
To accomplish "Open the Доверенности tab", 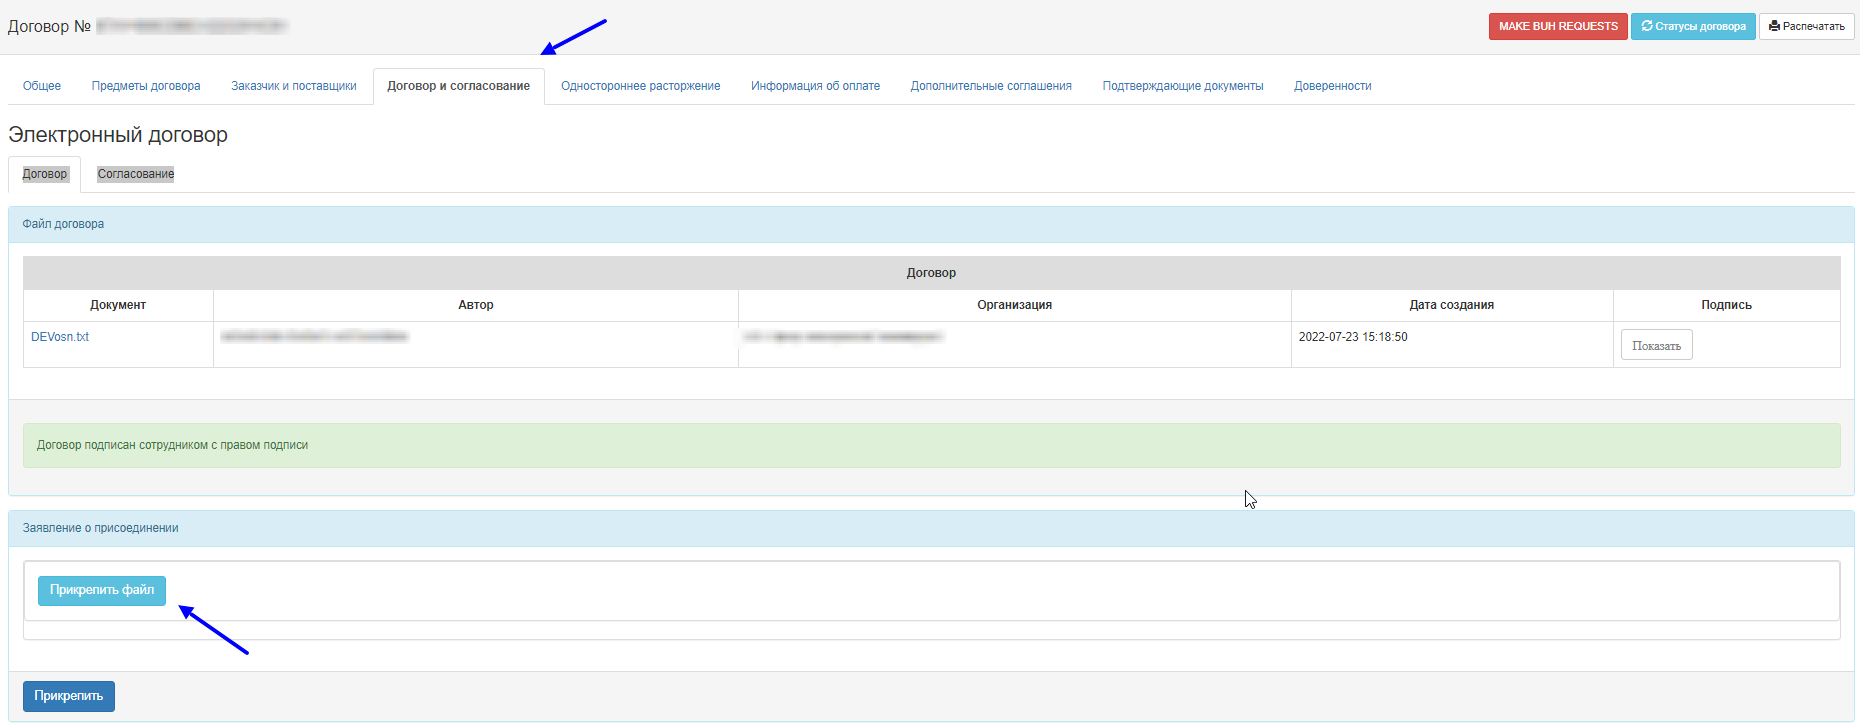I will pyautogui.click(x=1332, y=86).
